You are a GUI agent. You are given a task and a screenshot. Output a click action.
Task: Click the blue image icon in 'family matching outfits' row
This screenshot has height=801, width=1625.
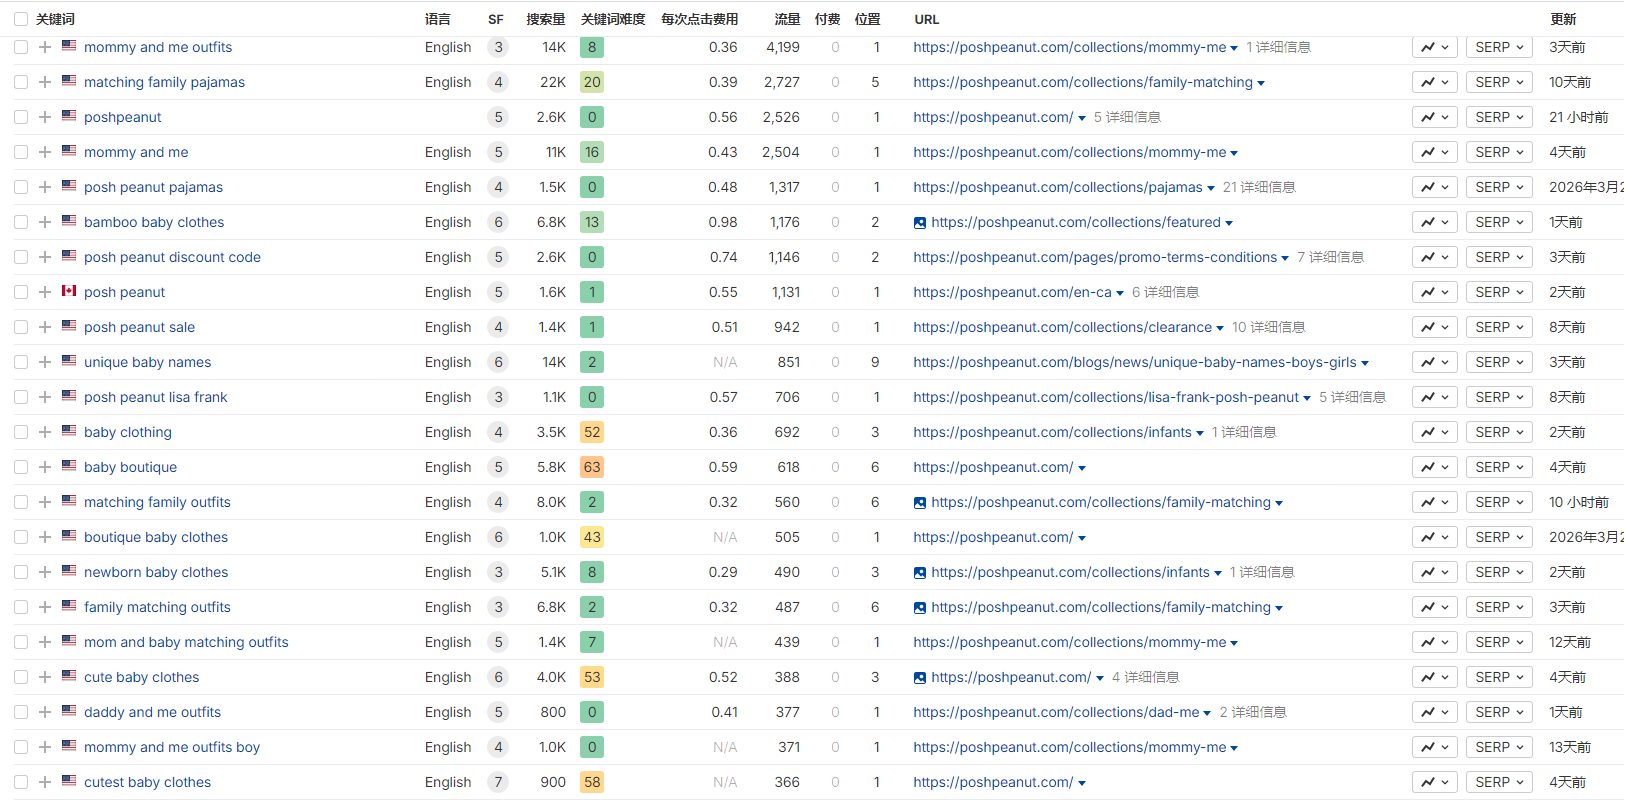point(920,608)
